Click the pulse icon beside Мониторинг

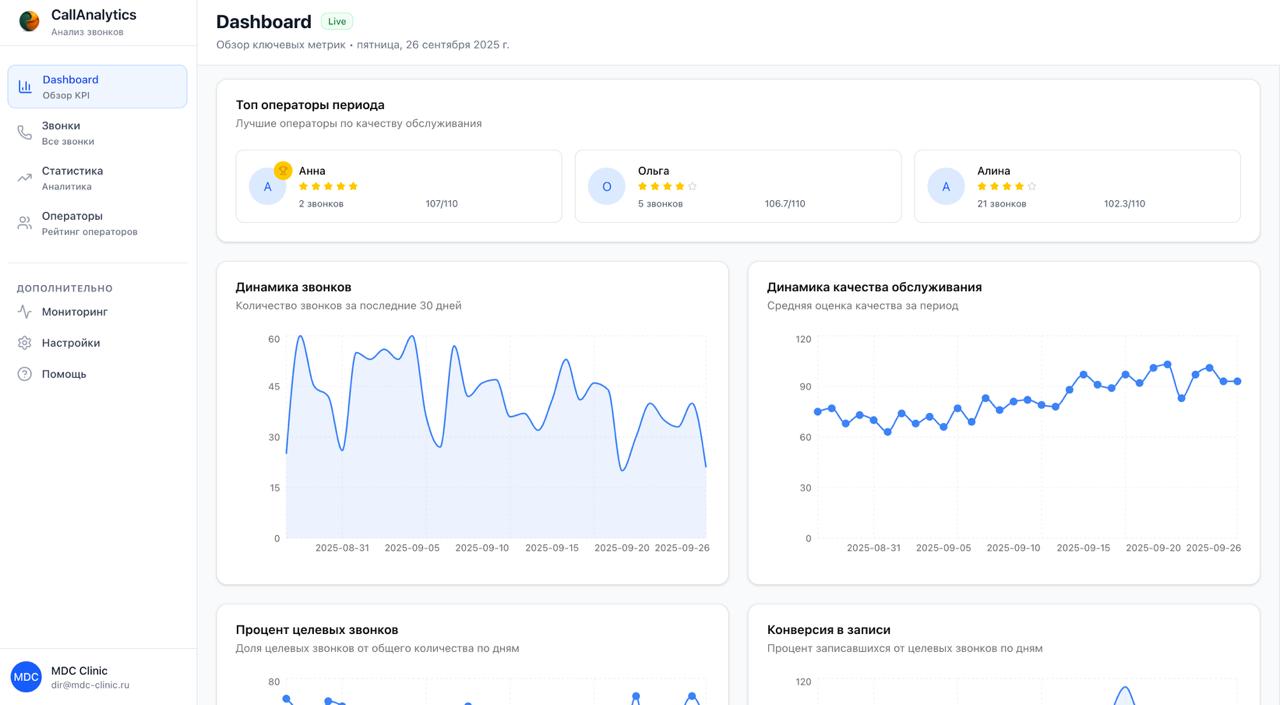click(x=25, y=312)
